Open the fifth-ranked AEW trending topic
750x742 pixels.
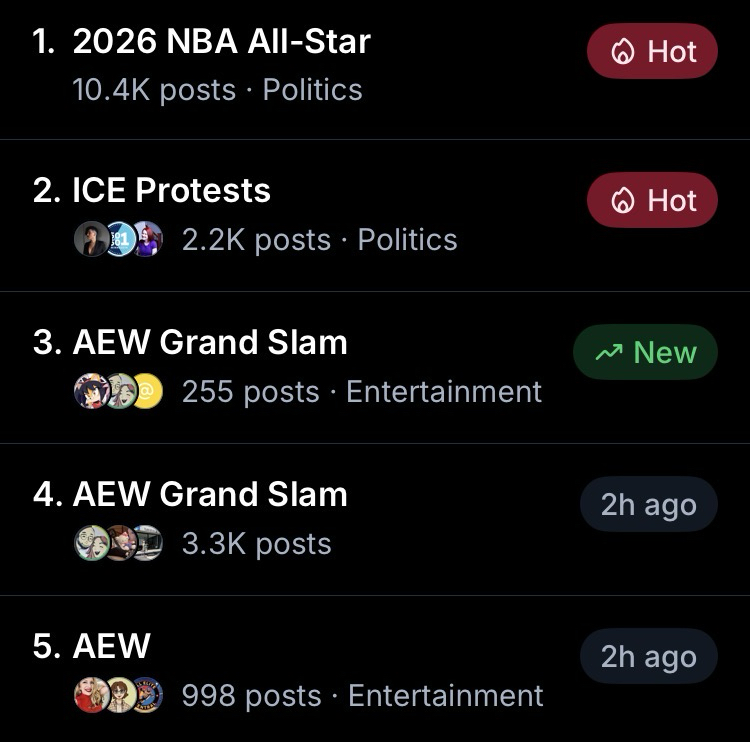[x=111, y=646]
